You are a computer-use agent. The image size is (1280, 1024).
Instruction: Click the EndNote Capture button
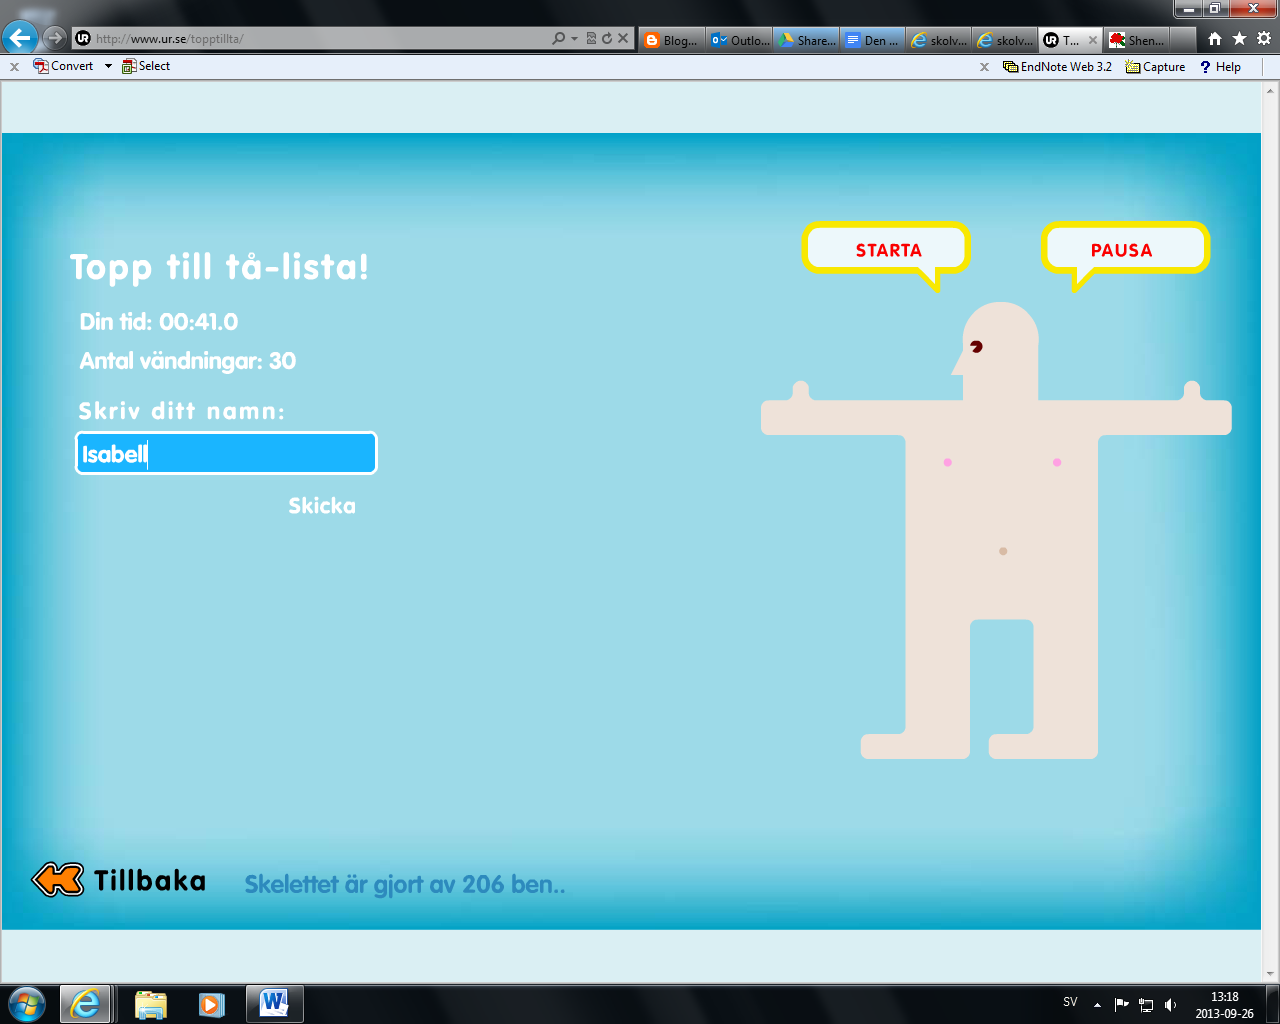(x=1155, y=67)
